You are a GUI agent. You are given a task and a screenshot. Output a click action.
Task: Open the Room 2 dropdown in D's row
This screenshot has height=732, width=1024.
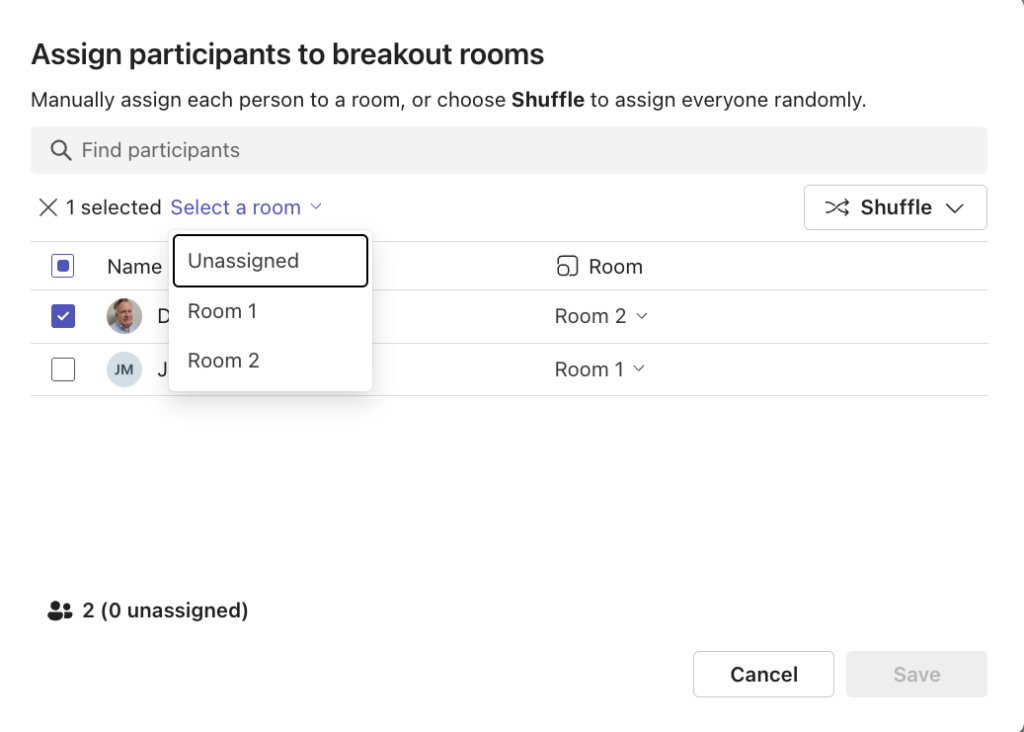coord(600,316)
